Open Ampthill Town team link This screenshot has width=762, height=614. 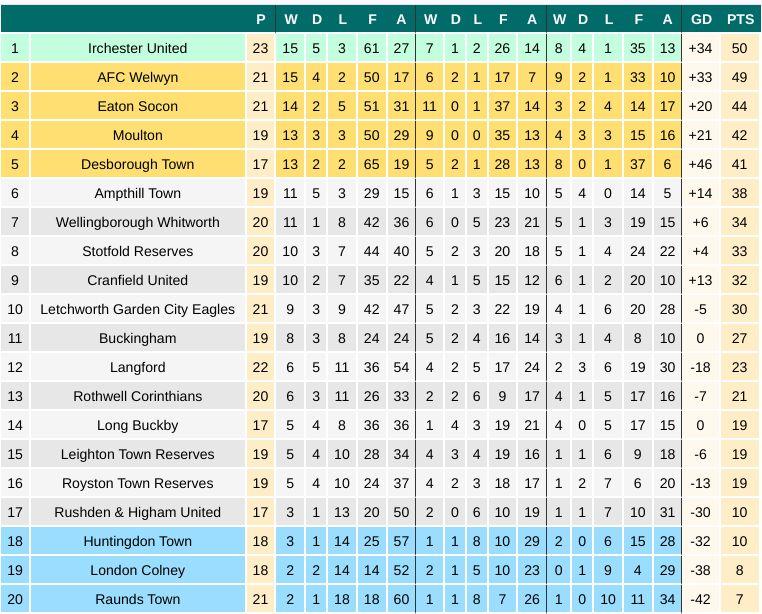(137, 193)
